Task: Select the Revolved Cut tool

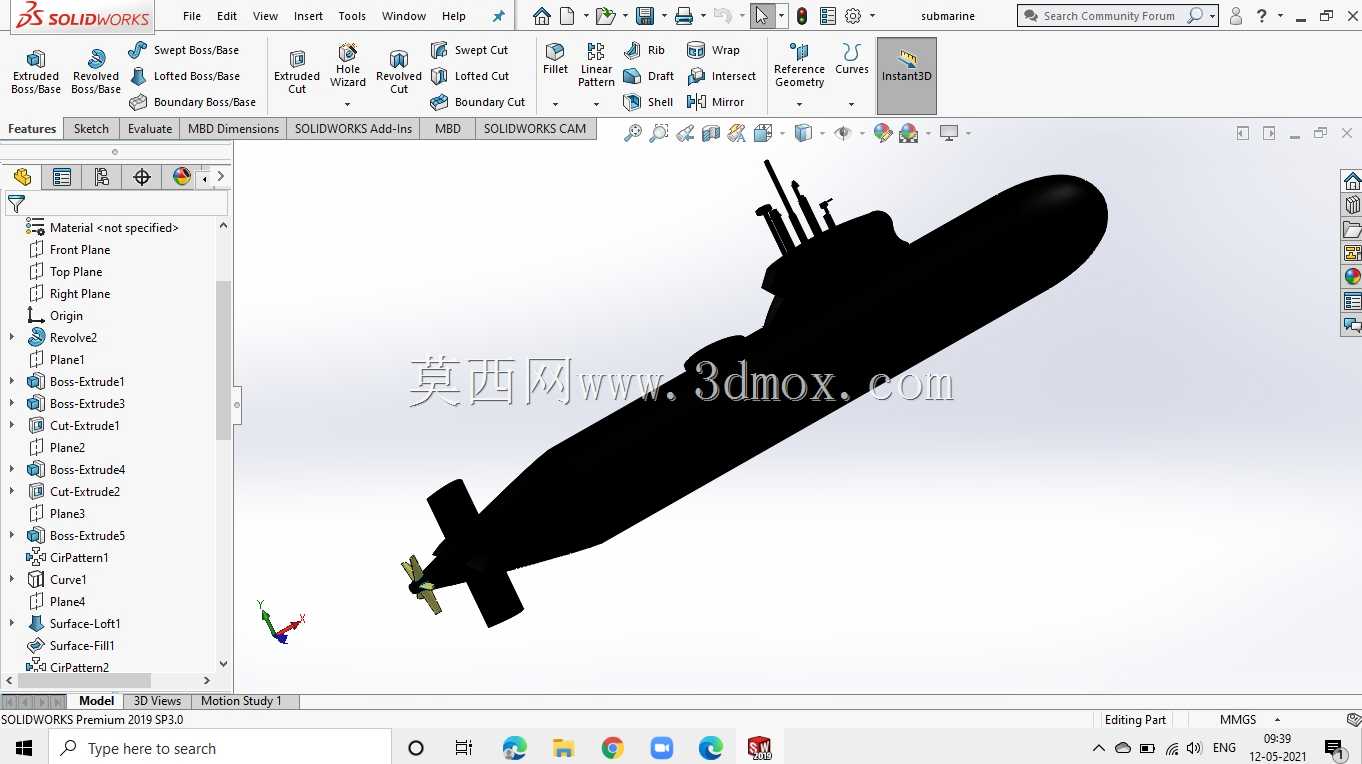Action: pyautogui.click(x=399, y=72)
